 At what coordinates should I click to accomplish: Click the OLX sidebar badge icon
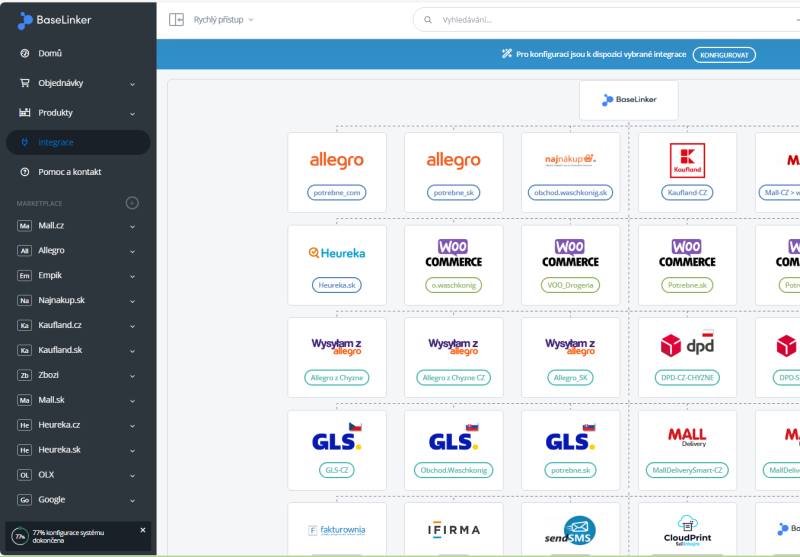[x=24, y=475]
